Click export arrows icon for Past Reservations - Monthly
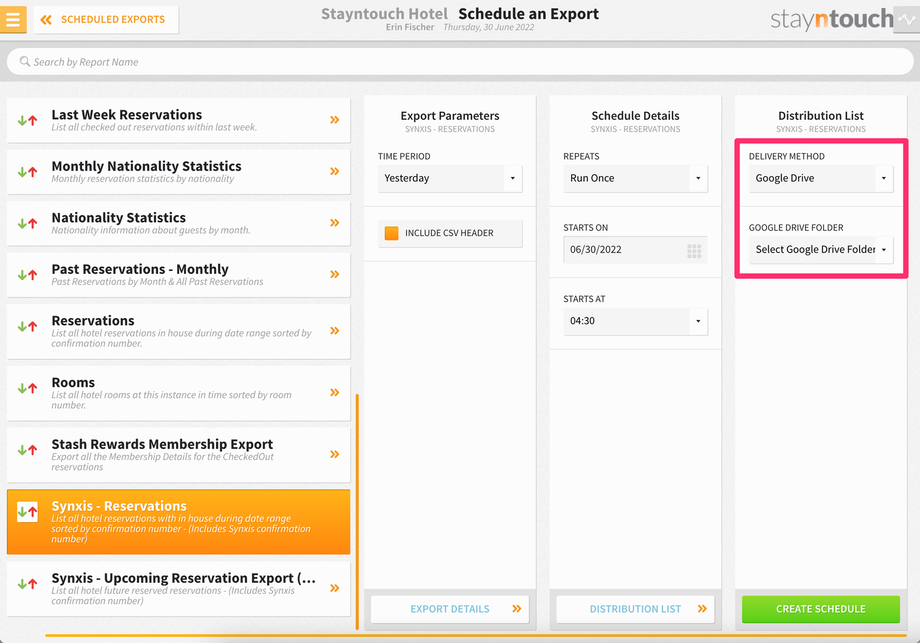 point(27,275)
